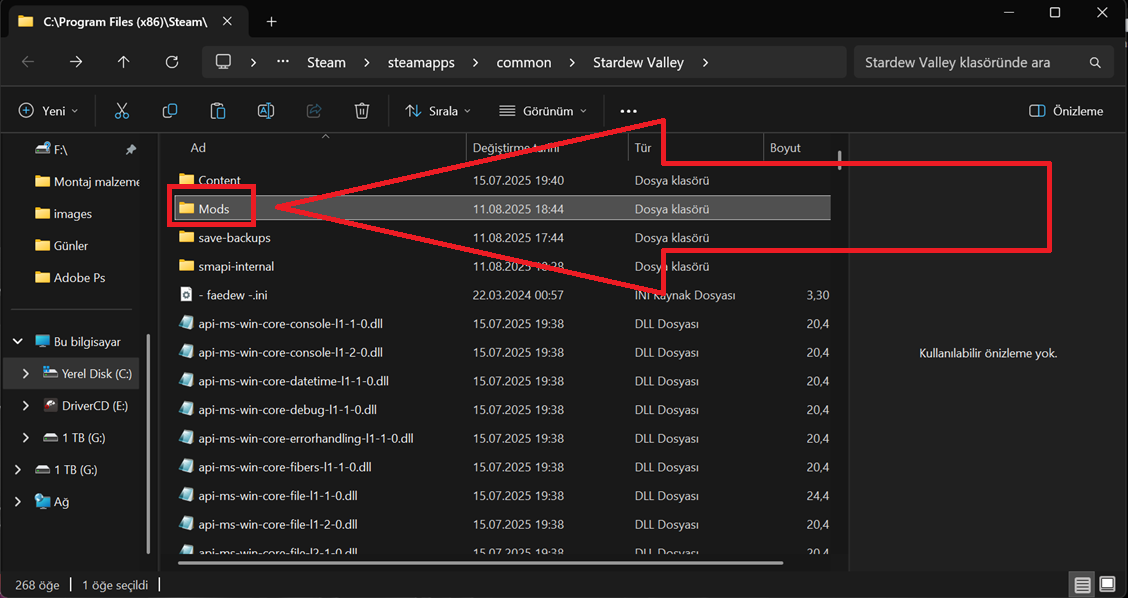The width and height of the screenshot is (1128, 598).
Task: Click the Share icon in toolbar
Action: coord(314,111)
